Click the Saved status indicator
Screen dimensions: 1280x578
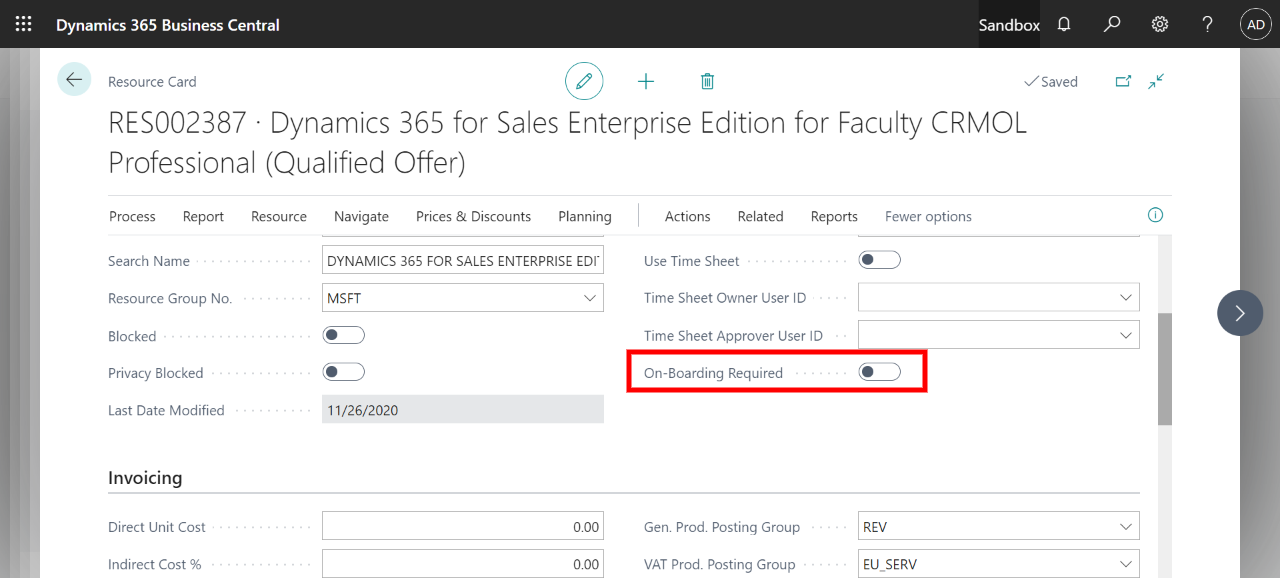click(x=1051, y=82)
